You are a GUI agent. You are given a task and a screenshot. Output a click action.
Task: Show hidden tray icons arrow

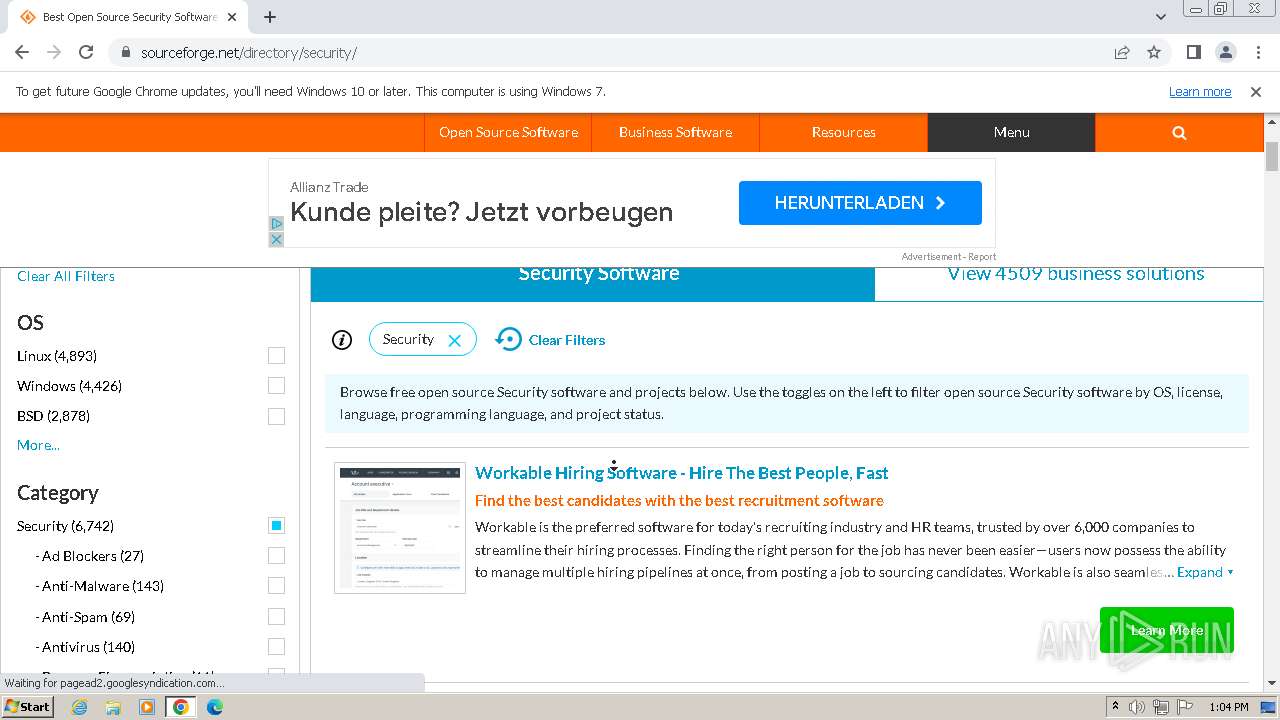[x=1115, y=707]
